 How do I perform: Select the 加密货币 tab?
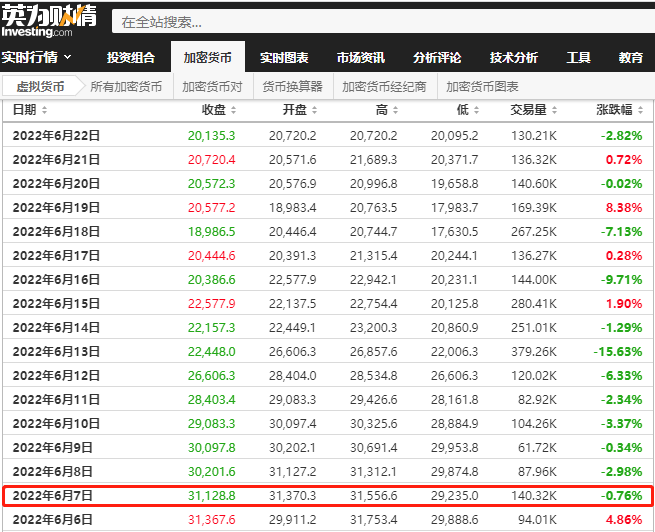click(x=207, y=57)
